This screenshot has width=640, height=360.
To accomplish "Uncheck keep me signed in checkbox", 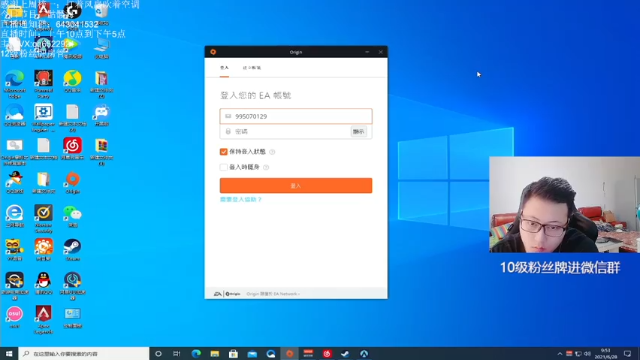I will pyautogui.click(x=223, y=152).
